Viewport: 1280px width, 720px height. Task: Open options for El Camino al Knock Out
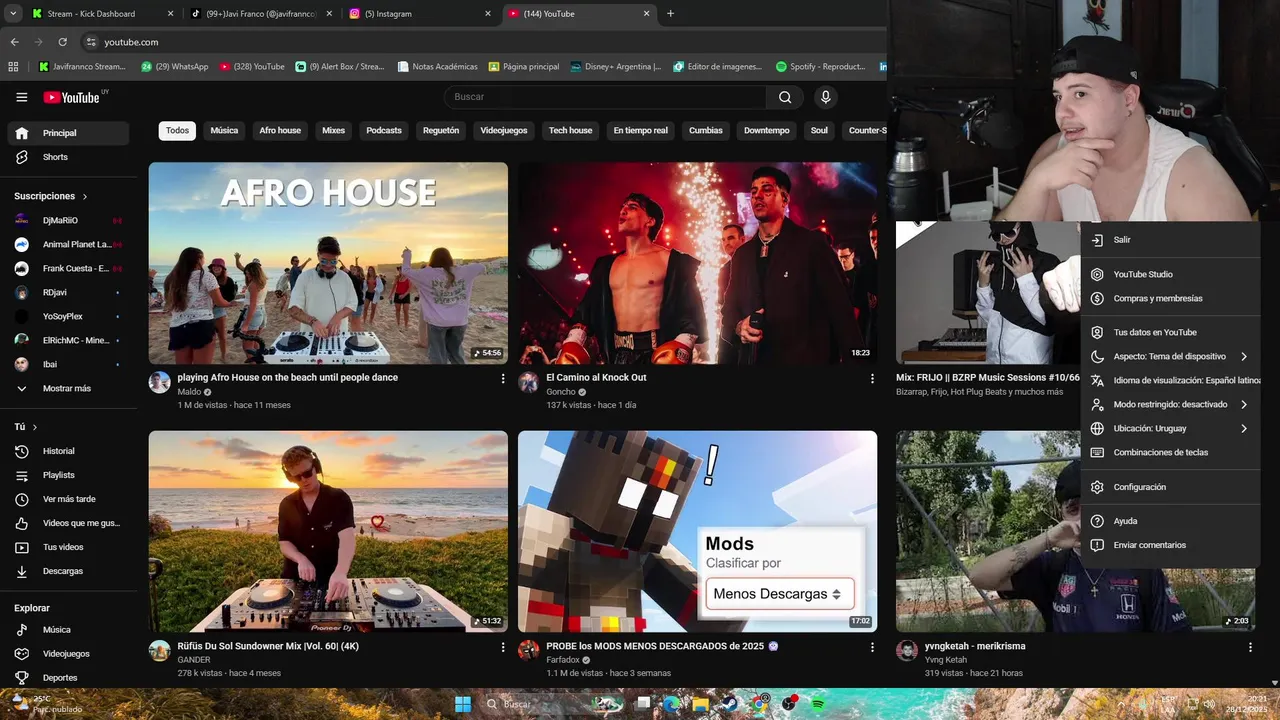point(872,379)
